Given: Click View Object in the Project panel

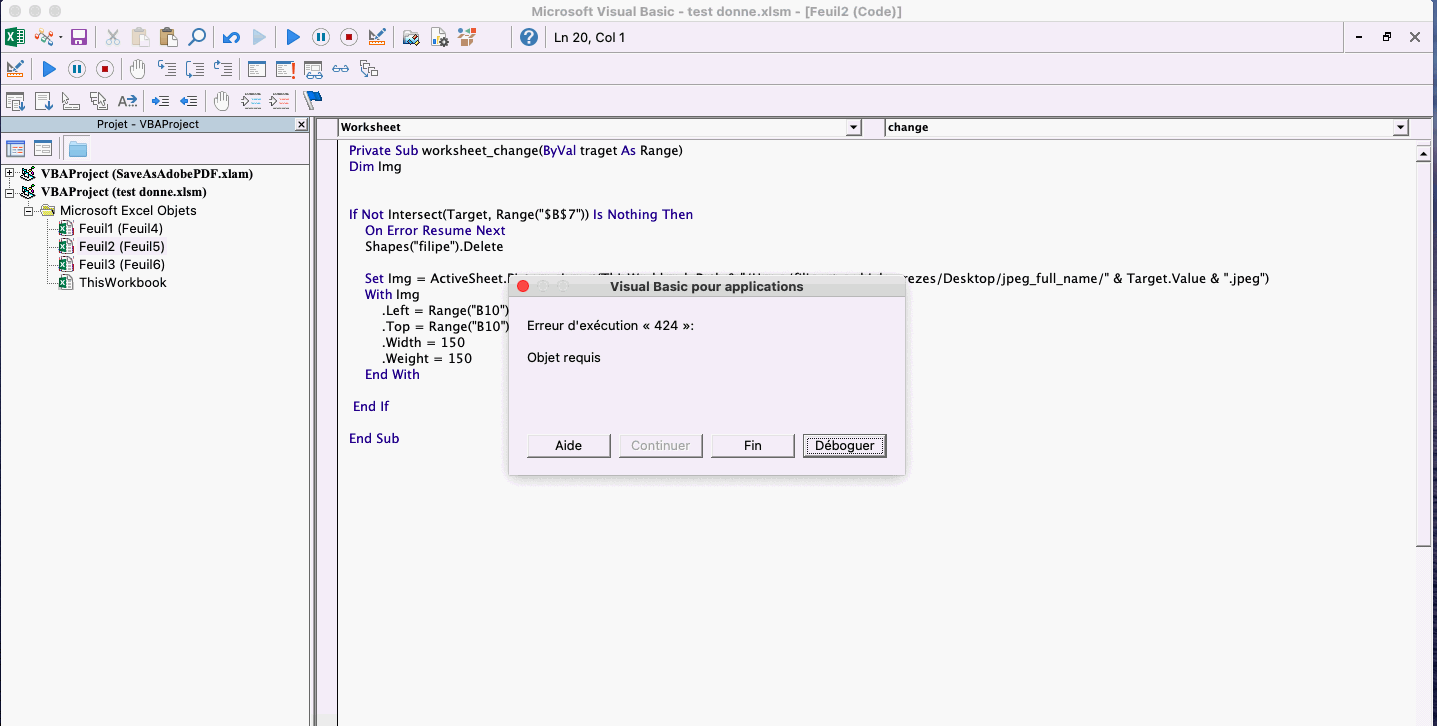Looking at the screenshot, I should [43, 149].
